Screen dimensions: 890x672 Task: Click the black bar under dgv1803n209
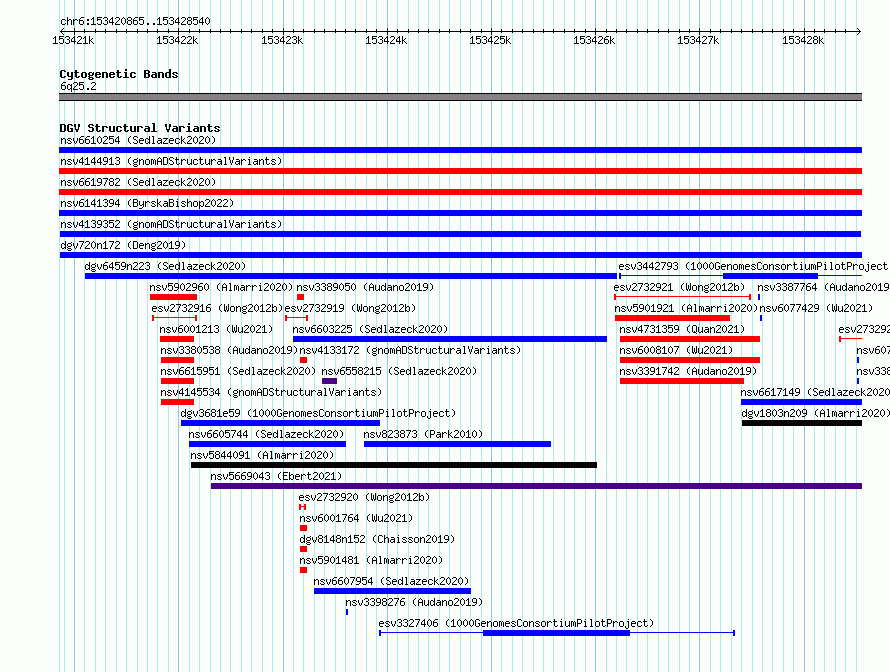coord(801,423)
